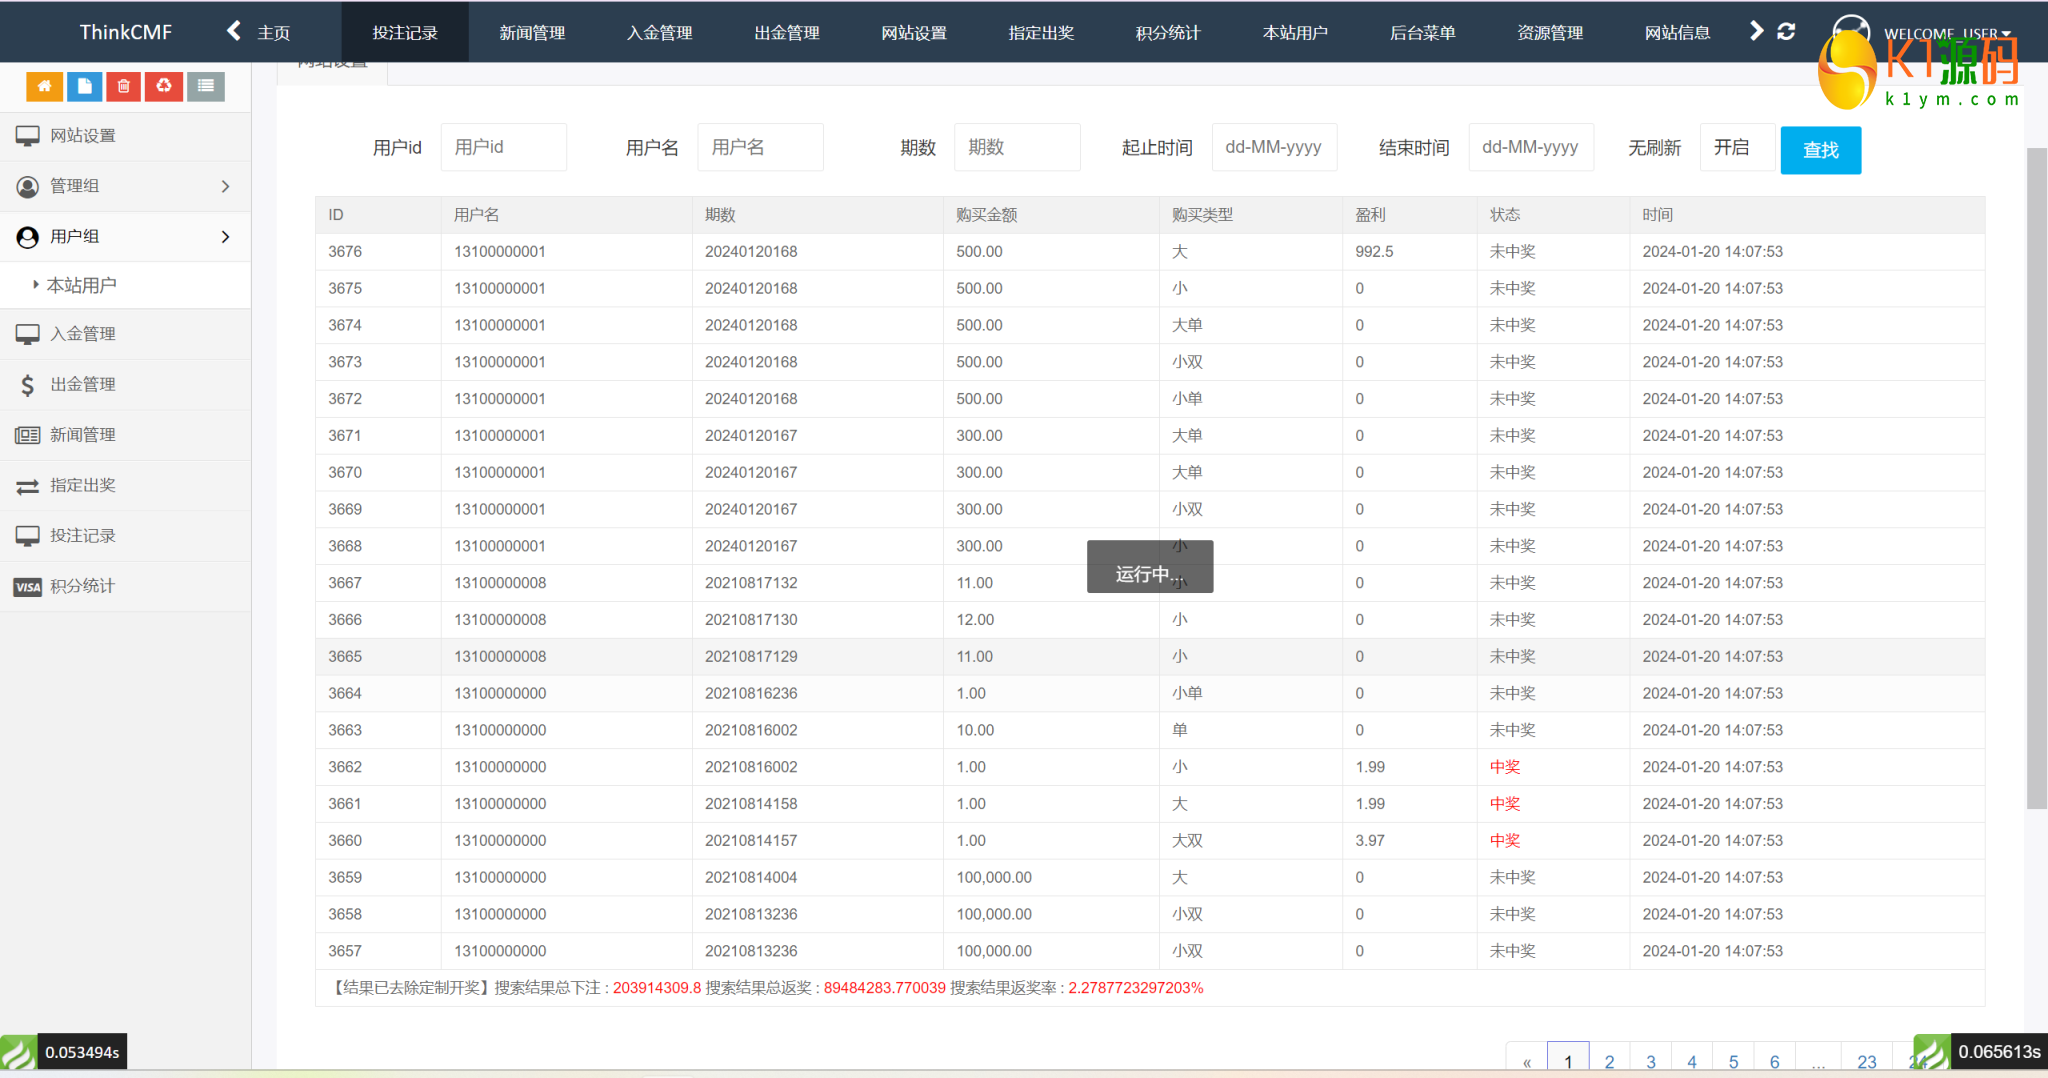Image resolution: width=2048 pixels, height=1078 pixels.
Task: Click the blue 查找 search button
Action: coord(1820,150)
